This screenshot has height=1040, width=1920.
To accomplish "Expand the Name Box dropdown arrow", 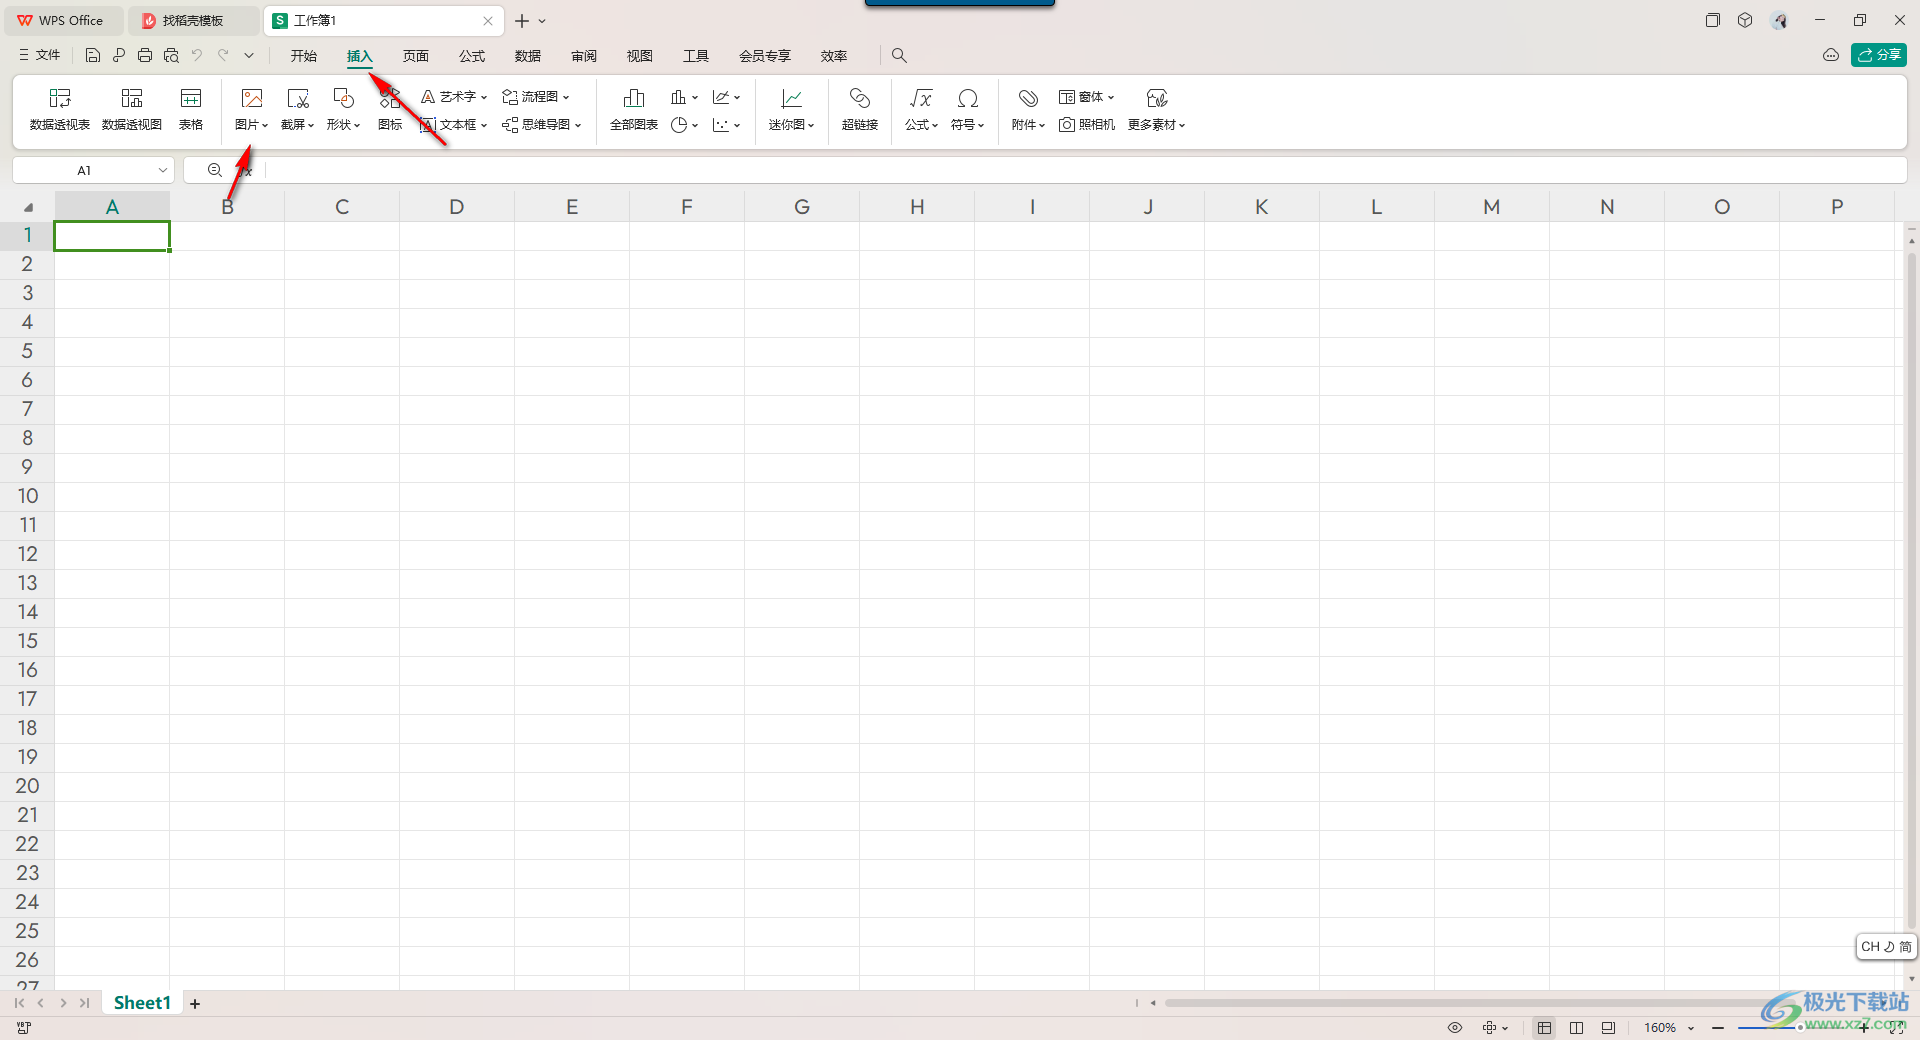I will coord(162,171).
